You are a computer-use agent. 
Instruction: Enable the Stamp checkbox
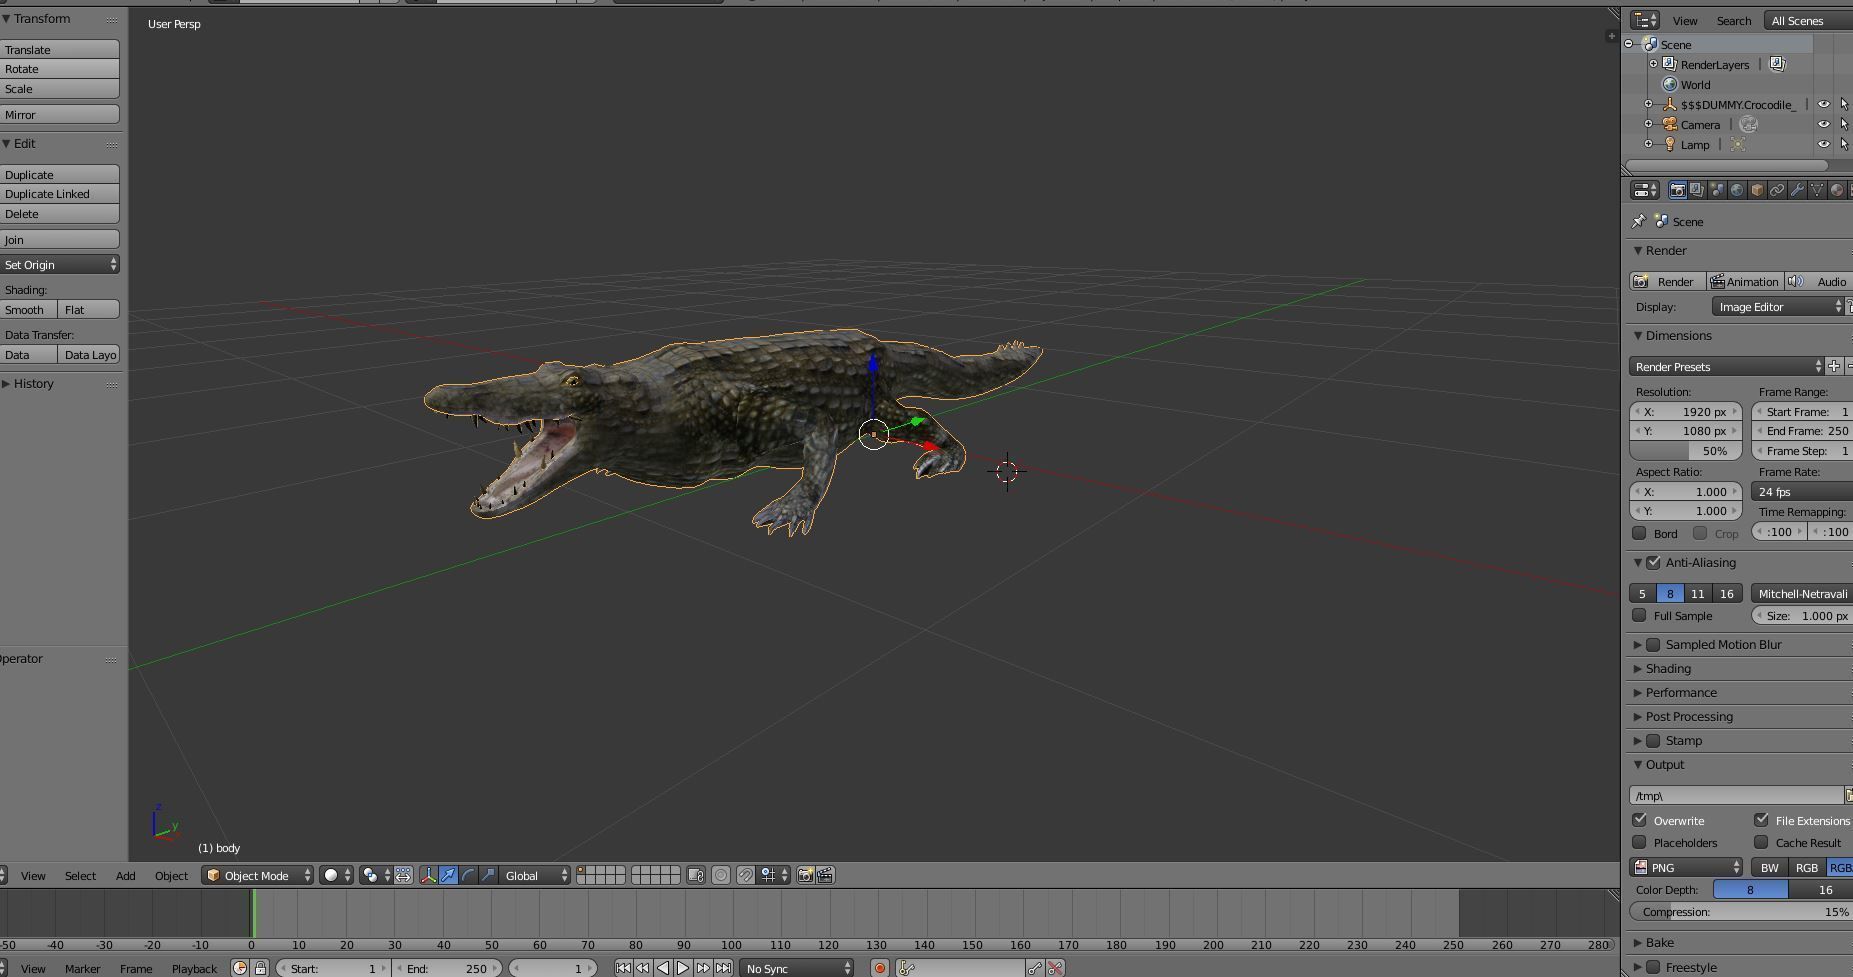(x=1654, y=740)
